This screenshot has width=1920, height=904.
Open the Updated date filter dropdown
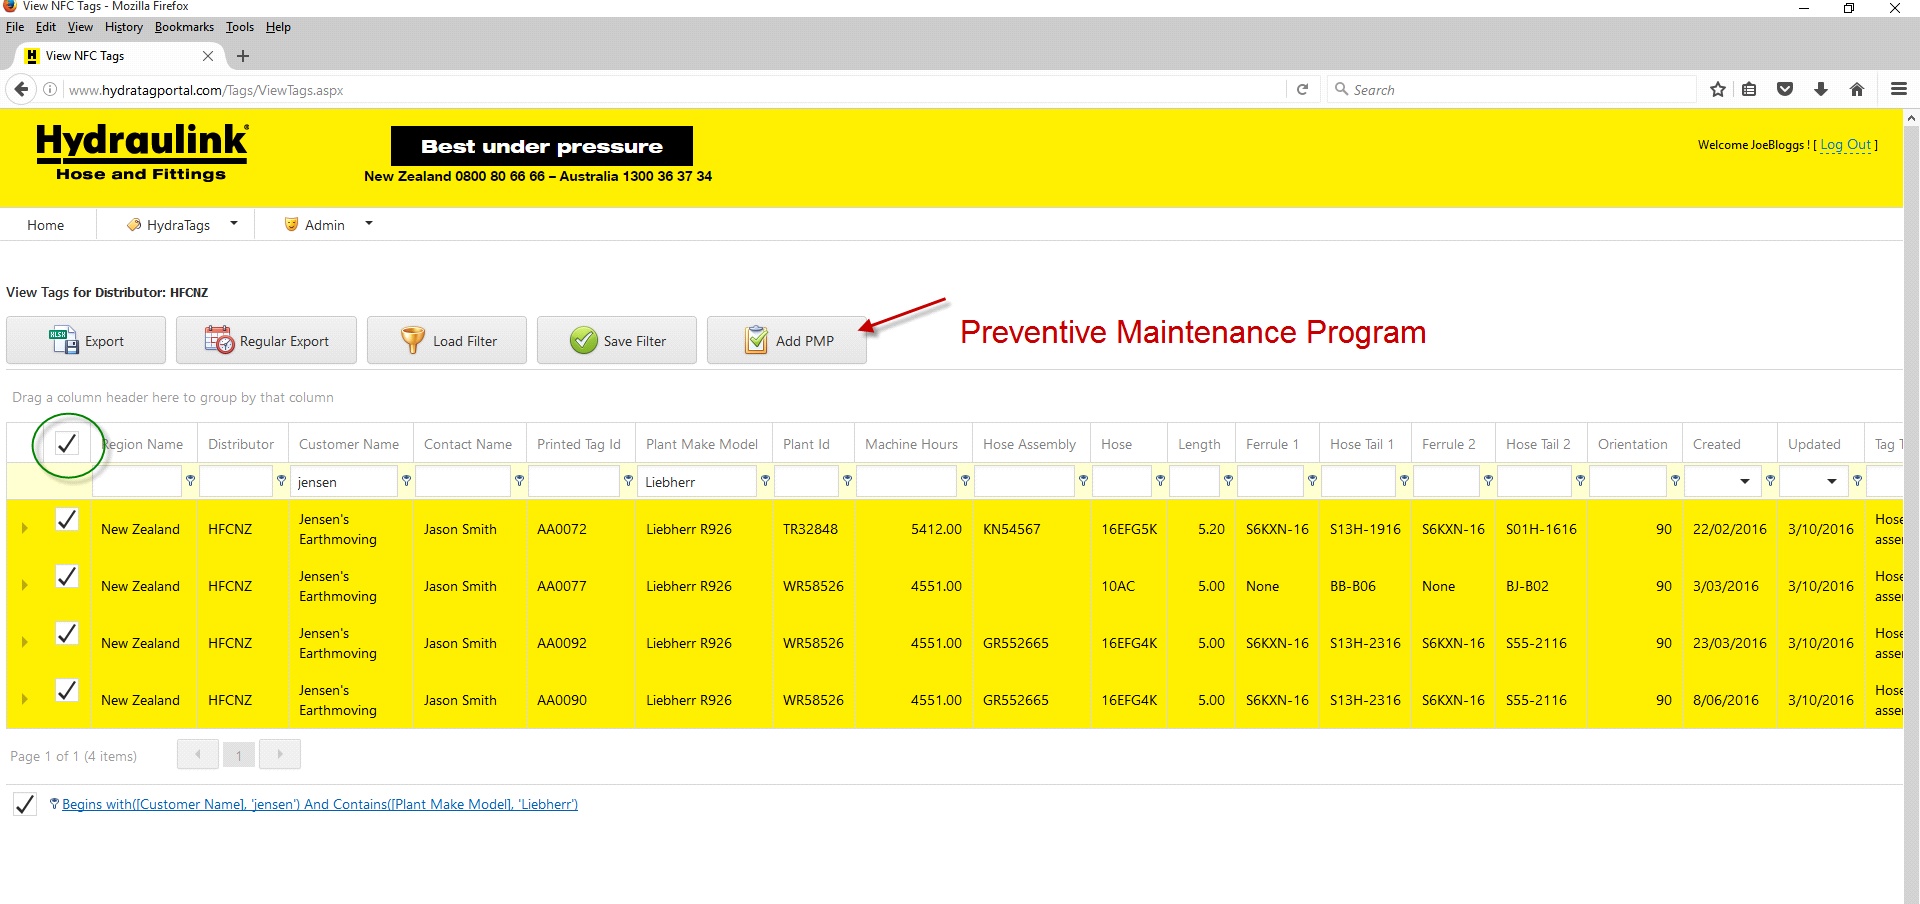(x=1832, y=481)
